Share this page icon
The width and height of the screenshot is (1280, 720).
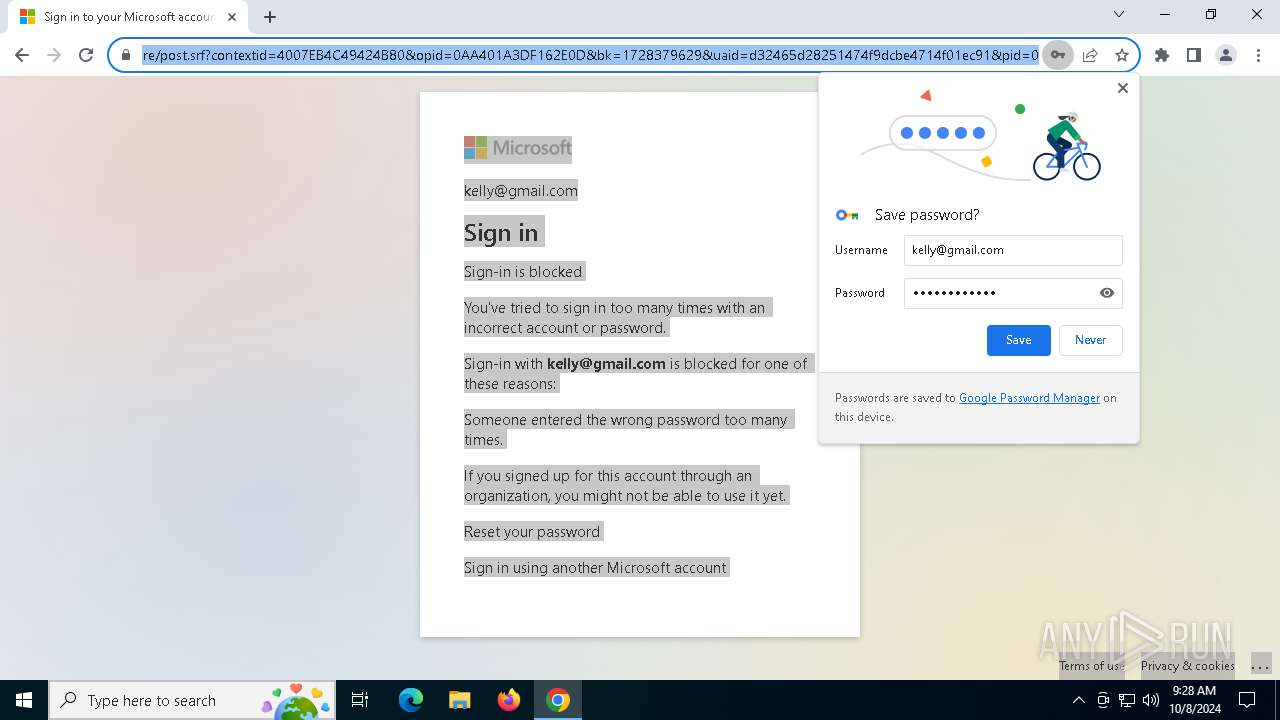1090,55
